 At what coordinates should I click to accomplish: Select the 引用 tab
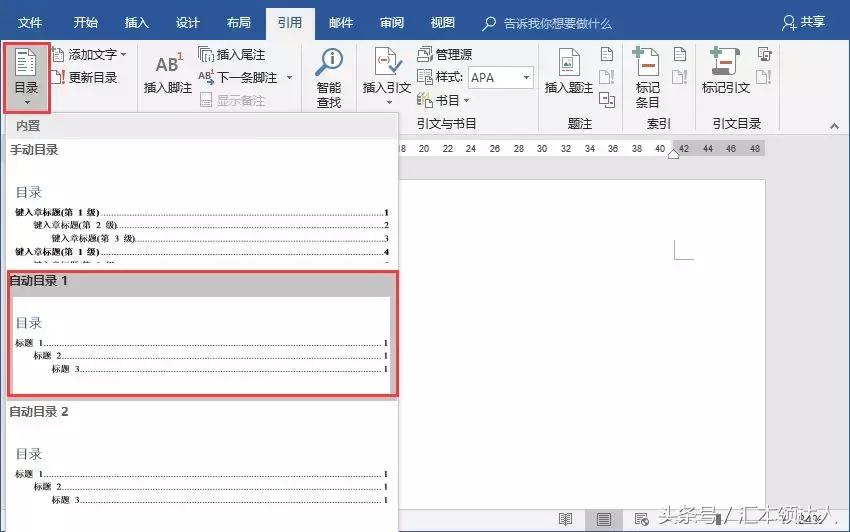(290, 23)
